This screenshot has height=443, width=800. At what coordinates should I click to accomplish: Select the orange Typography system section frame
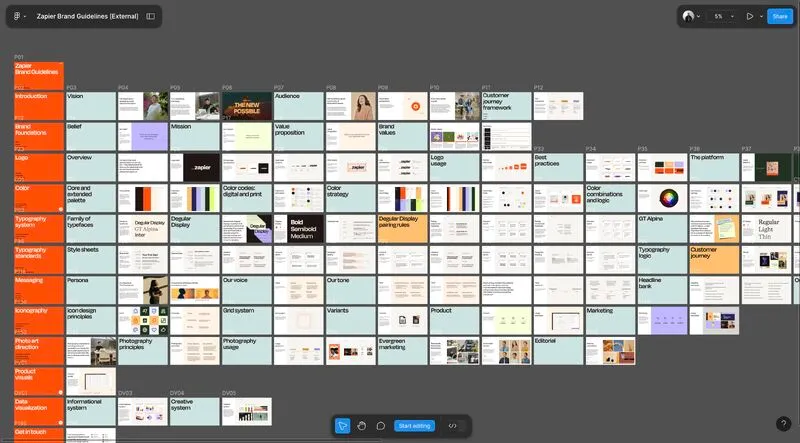point(39,229)
